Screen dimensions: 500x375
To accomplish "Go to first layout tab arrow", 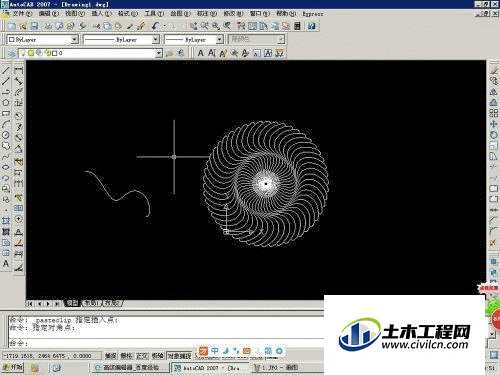I will (x=30, y=304).
